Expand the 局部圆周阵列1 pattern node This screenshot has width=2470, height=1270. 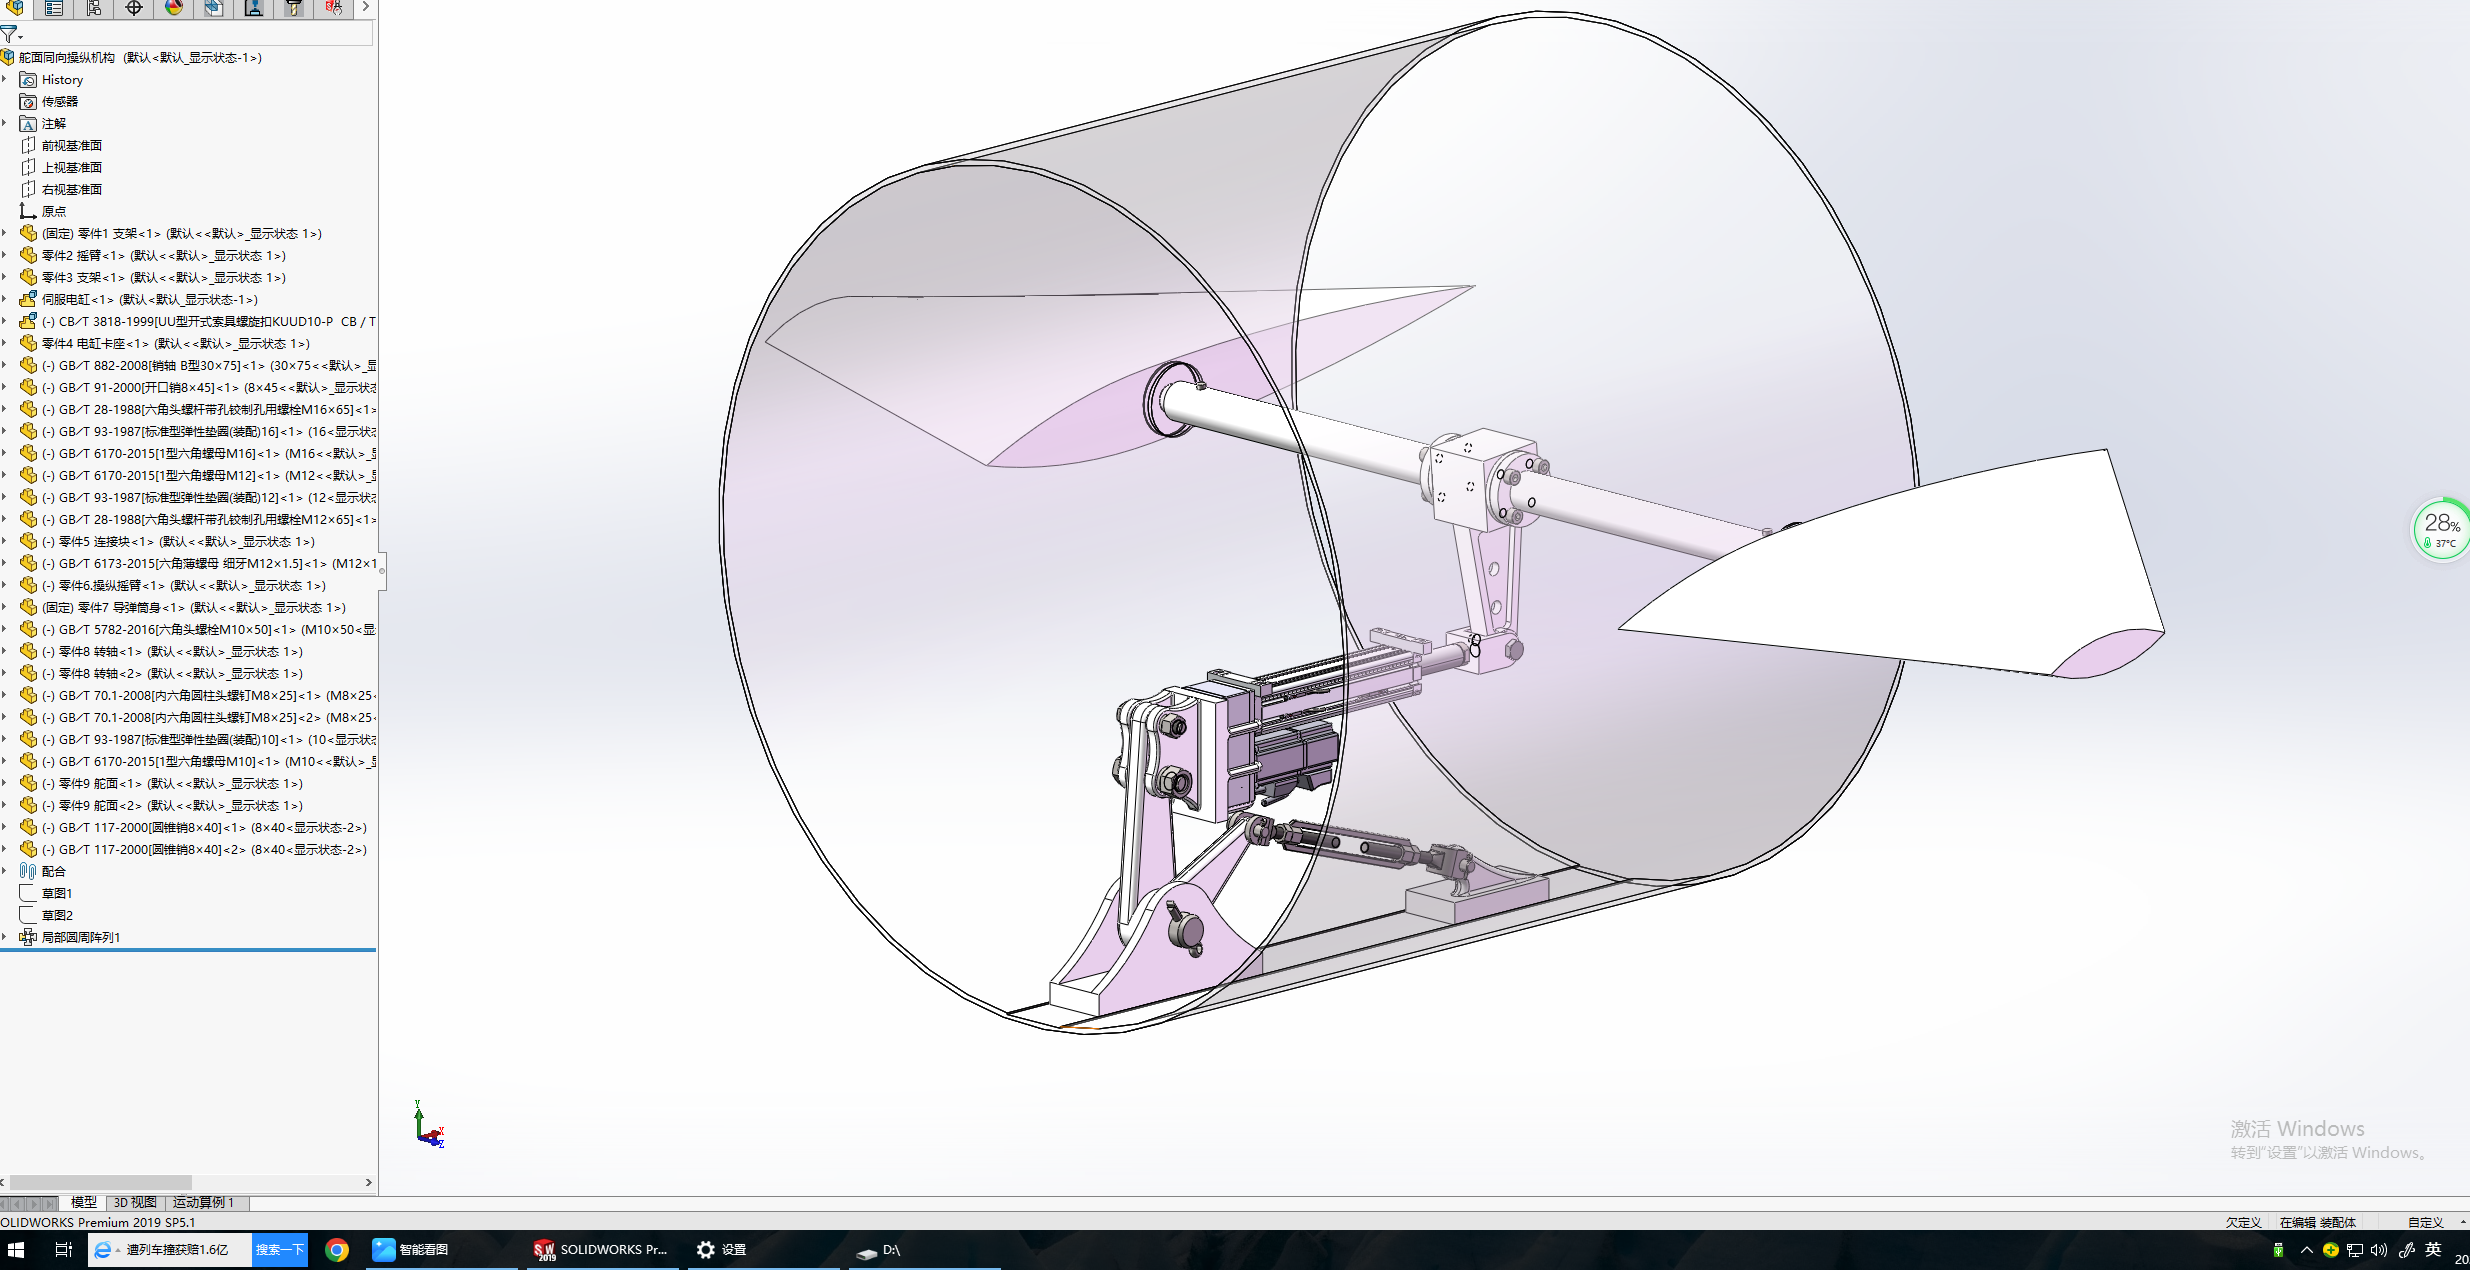[x=5, y=937]
